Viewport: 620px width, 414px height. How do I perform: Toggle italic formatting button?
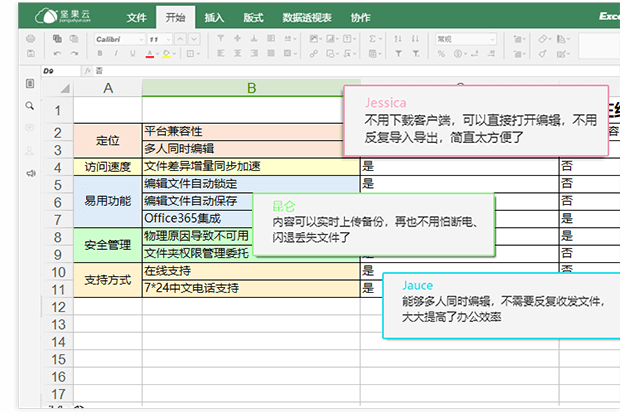114,53
